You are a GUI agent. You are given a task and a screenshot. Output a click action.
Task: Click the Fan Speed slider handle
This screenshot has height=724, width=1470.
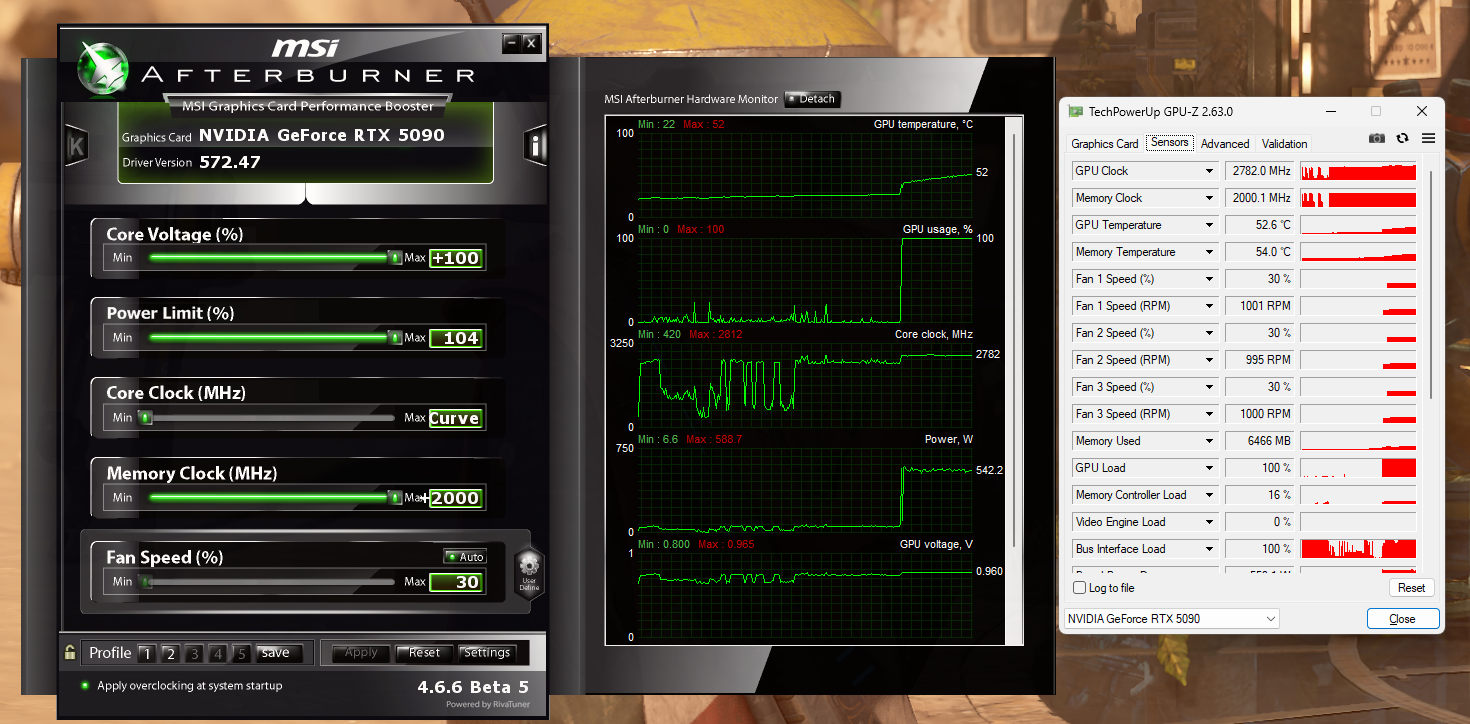pos(146,582)
